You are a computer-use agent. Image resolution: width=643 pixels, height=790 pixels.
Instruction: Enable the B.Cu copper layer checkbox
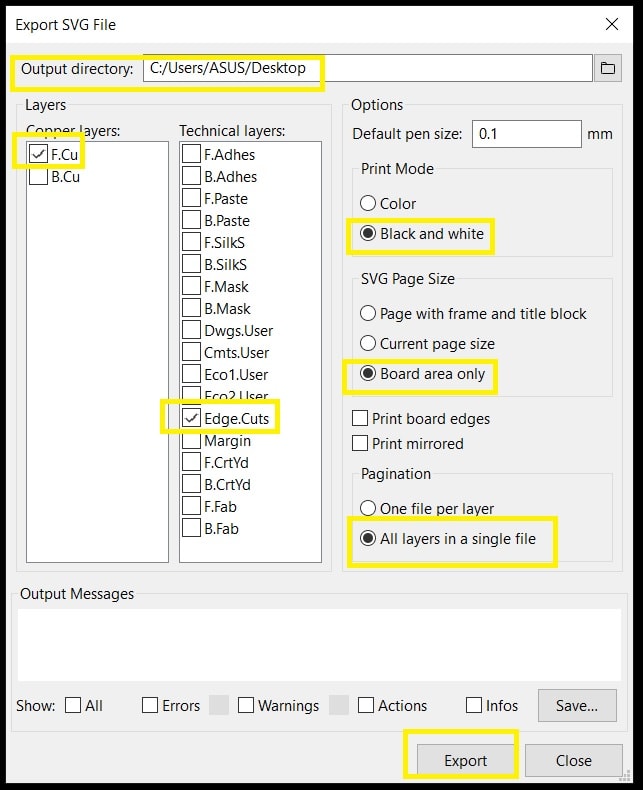coord(39,177)
